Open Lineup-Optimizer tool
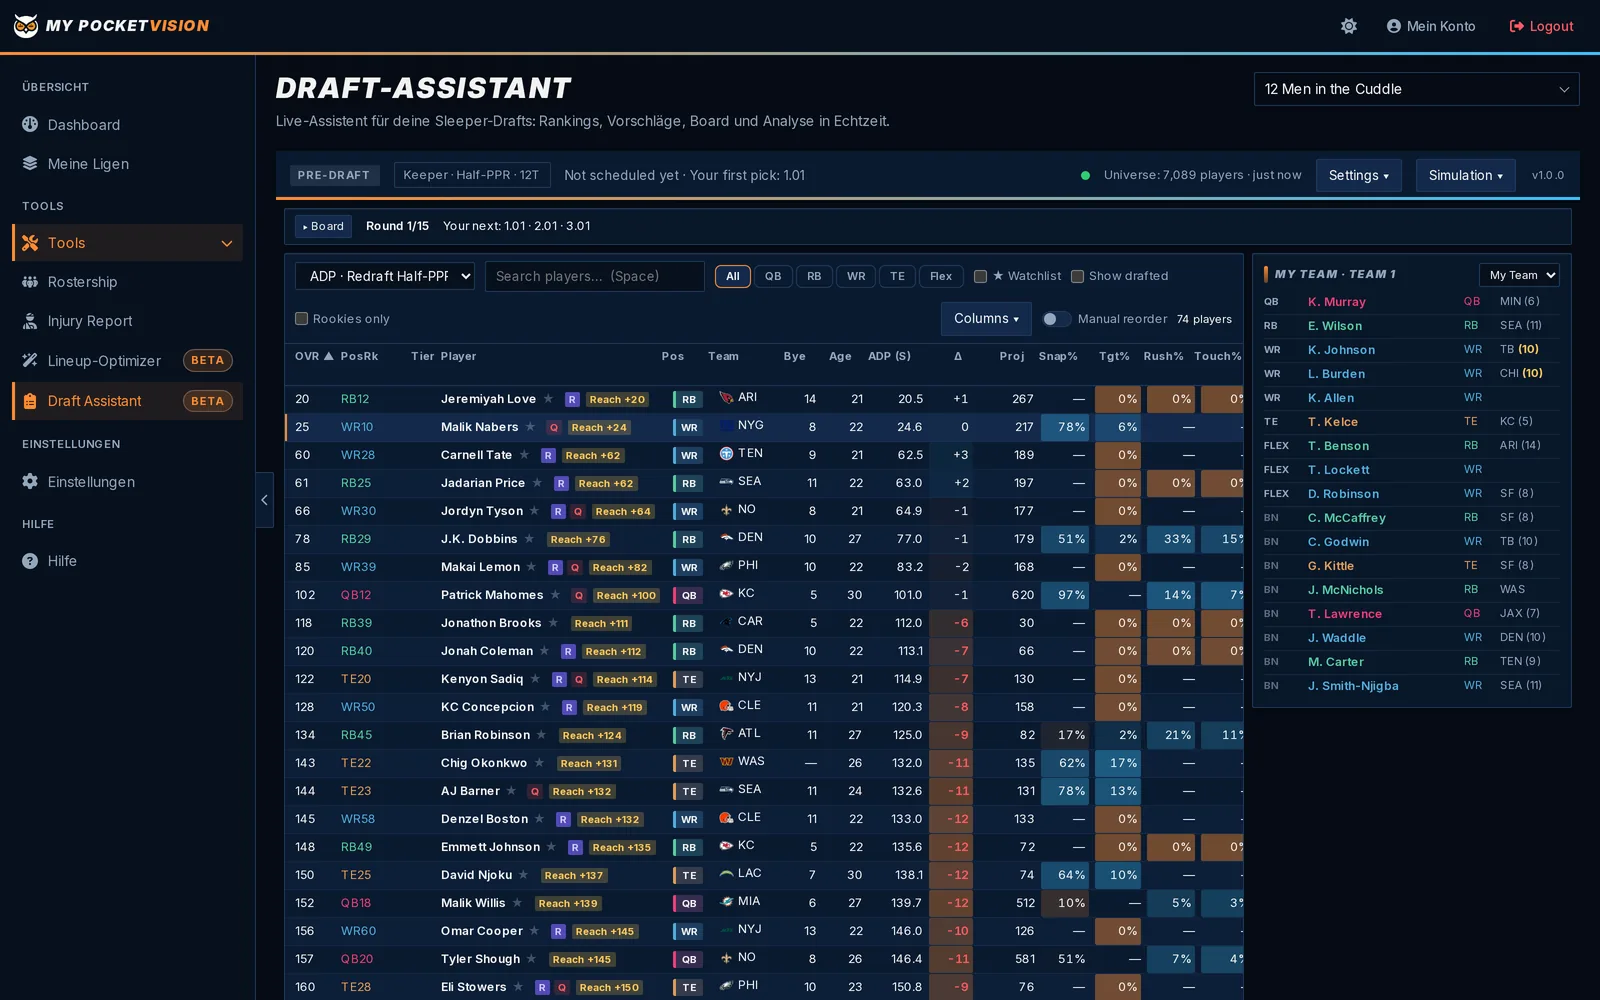The image size is (1600, 1000). tap(127, 360)
